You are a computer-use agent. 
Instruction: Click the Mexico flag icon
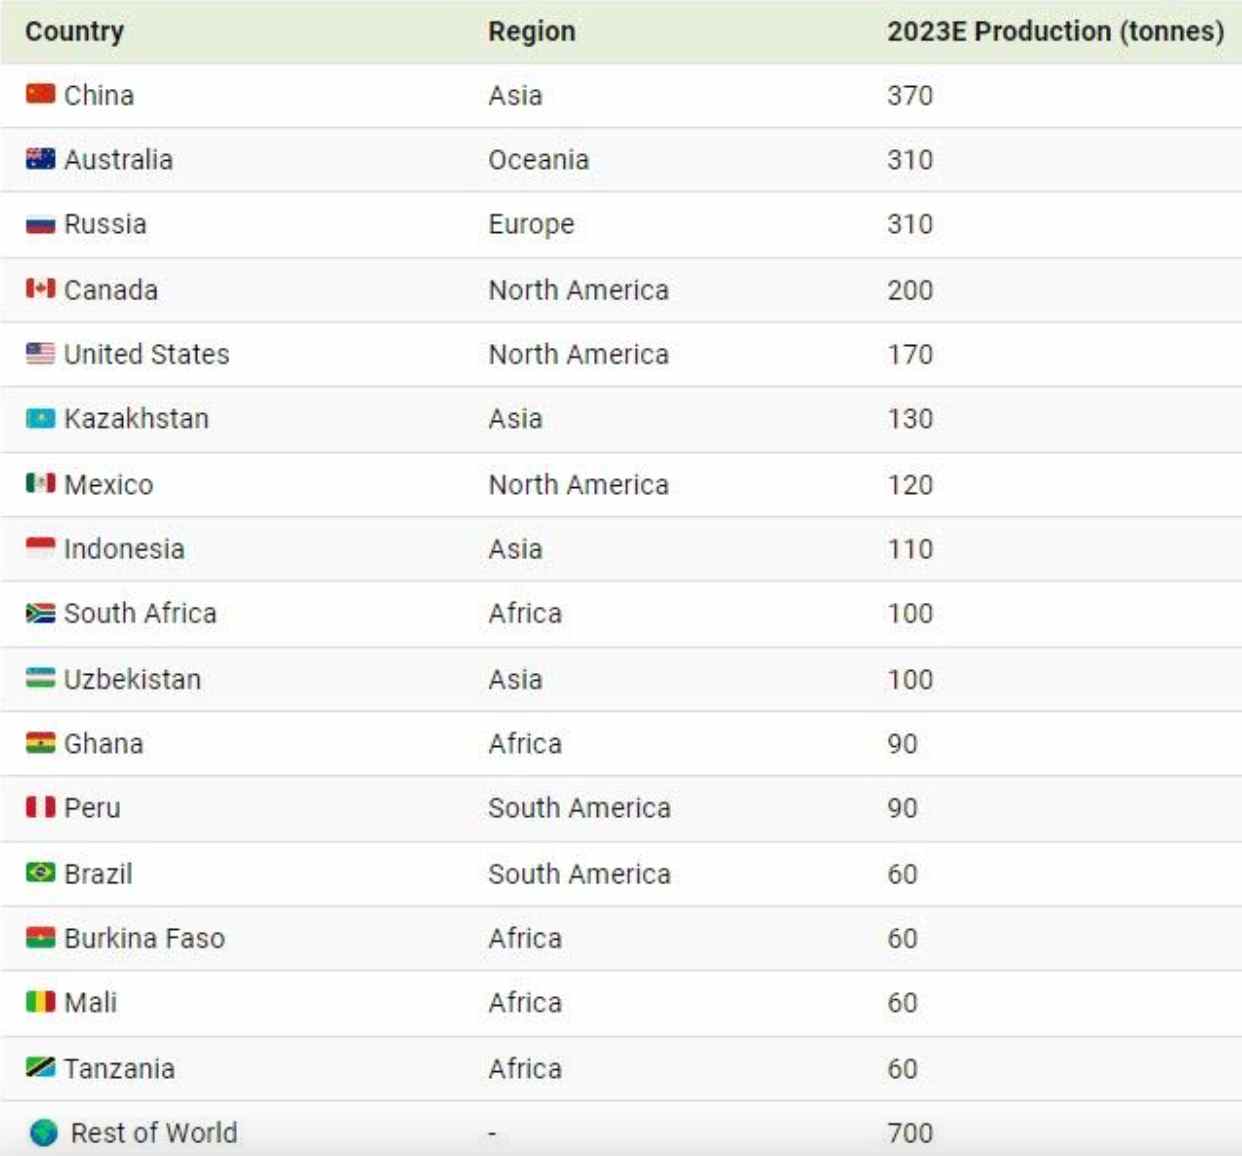pyautogui.click(x=40, y=484)
